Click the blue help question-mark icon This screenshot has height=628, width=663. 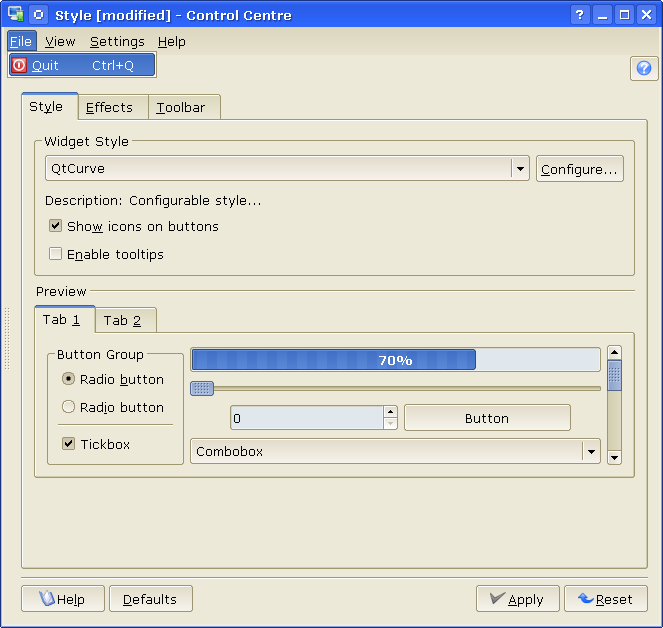[644, 68]
